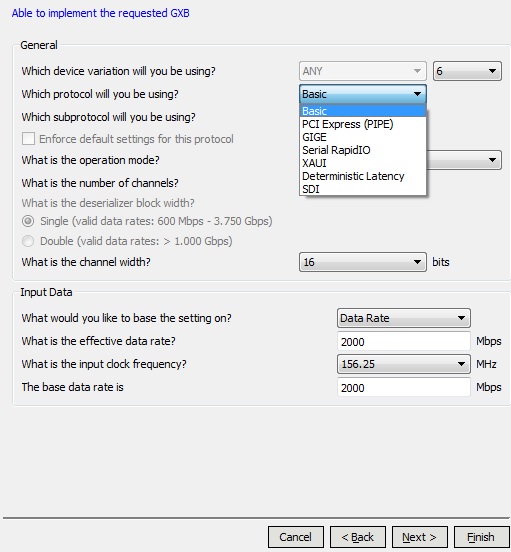Screen dimensions: 511x552
Task: Select highlighted Basic protocol entry
Action: pos(362,111)
